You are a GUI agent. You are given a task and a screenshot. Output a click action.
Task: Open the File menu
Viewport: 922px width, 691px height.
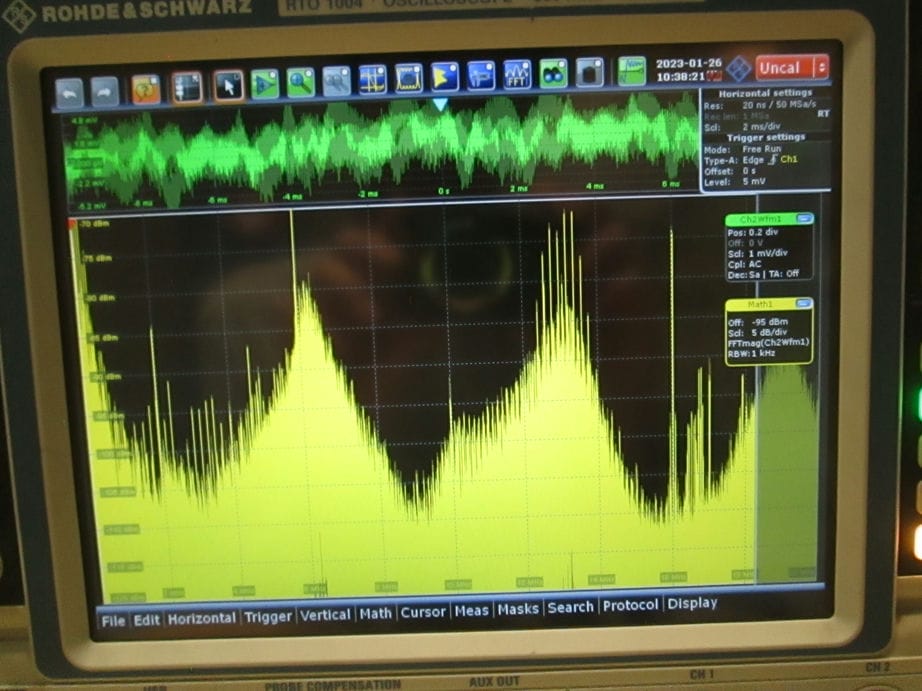pyautogui.click(x=113, y=621)
